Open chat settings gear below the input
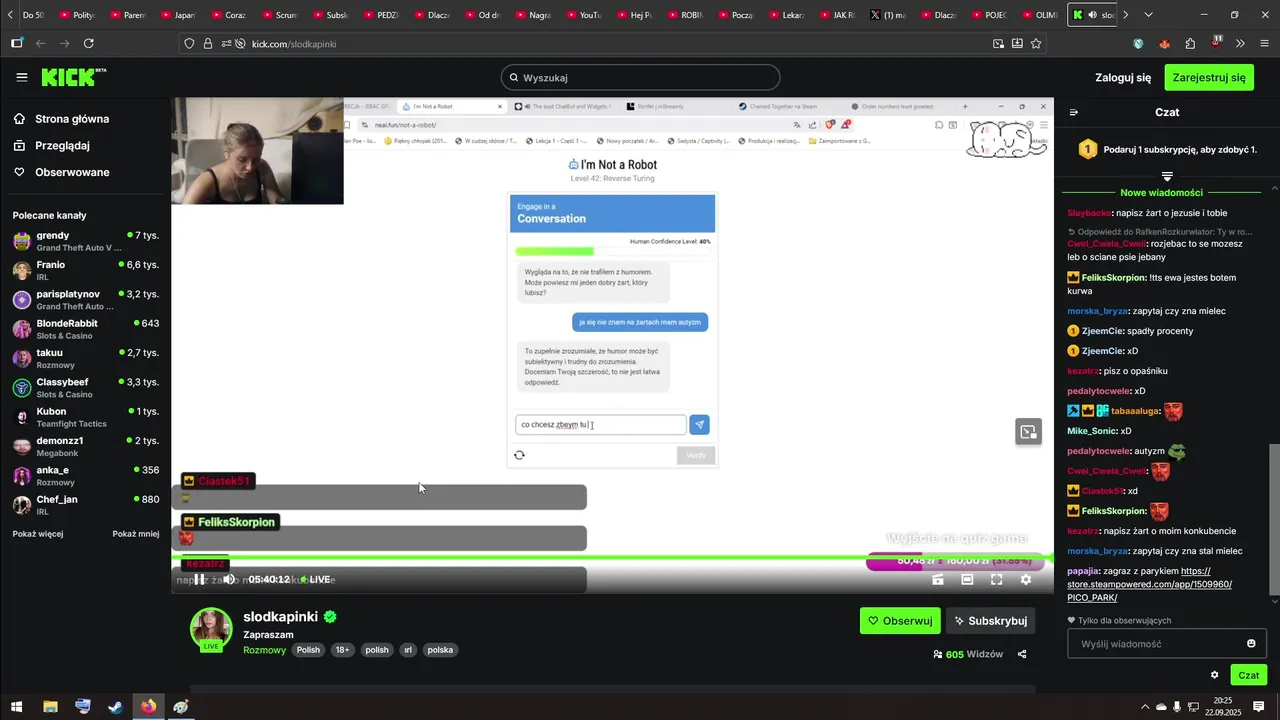1280x720 pixels. click(1215, 675)
